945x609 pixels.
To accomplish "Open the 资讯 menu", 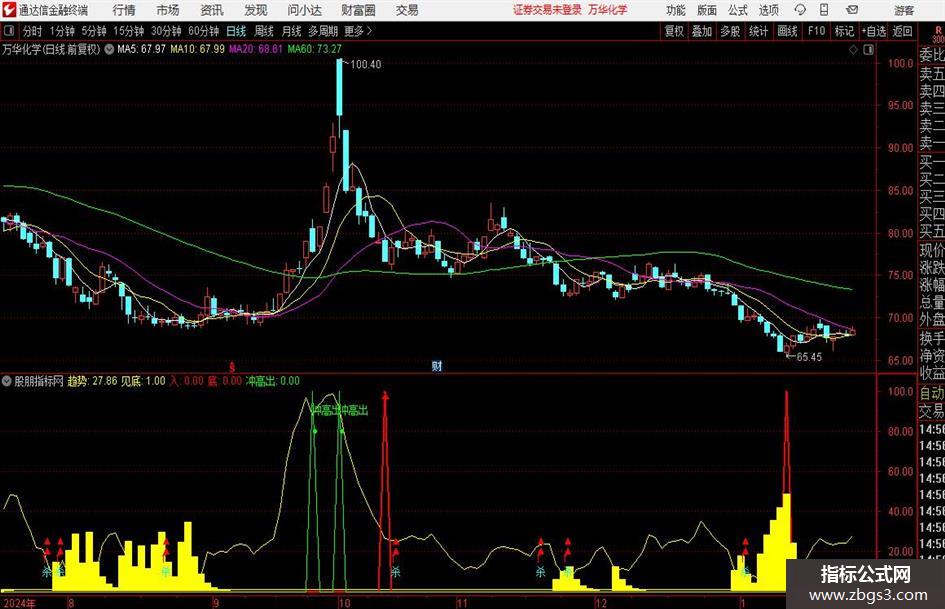I will point(212,10).
